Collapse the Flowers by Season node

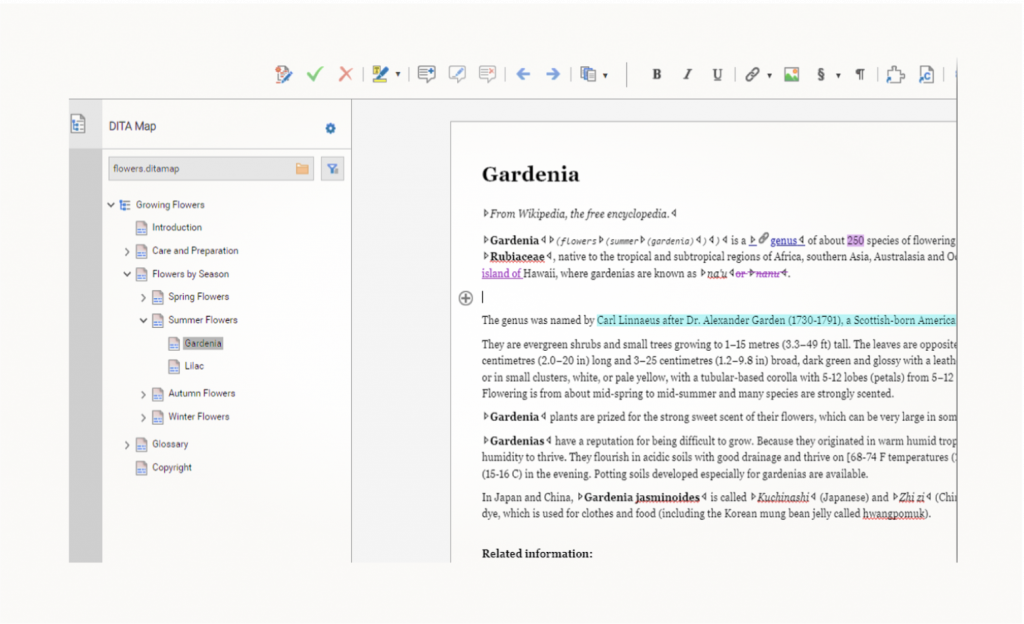[x=127, y=274]
